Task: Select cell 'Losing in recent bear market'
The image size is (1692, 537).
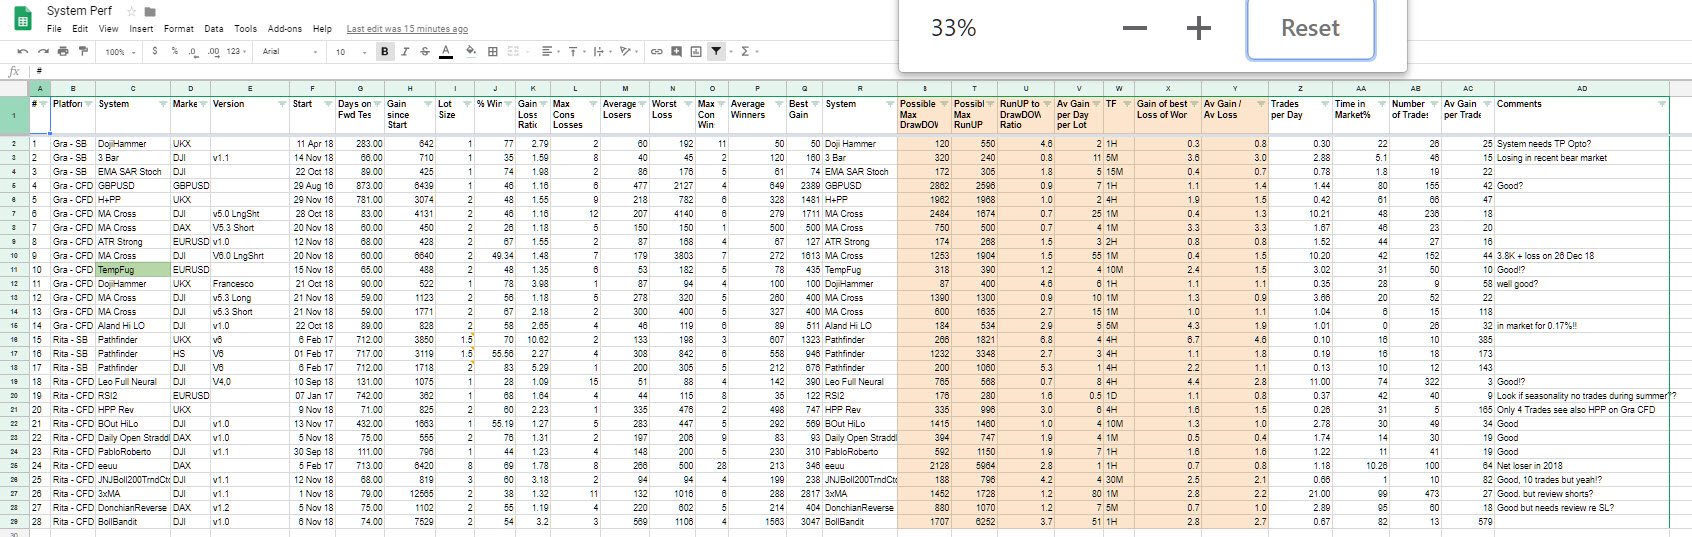Action: [x=1582, y=158]
